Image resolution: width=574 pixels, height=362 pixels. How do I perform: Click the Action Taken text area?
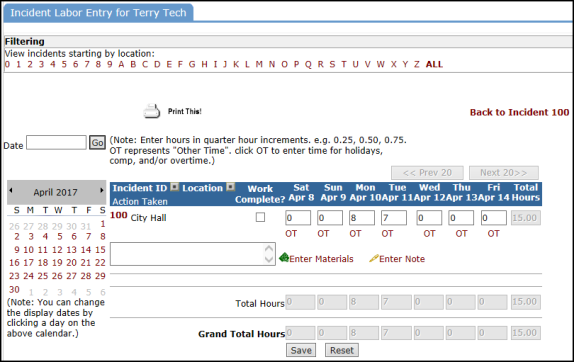tap(193, 254)
